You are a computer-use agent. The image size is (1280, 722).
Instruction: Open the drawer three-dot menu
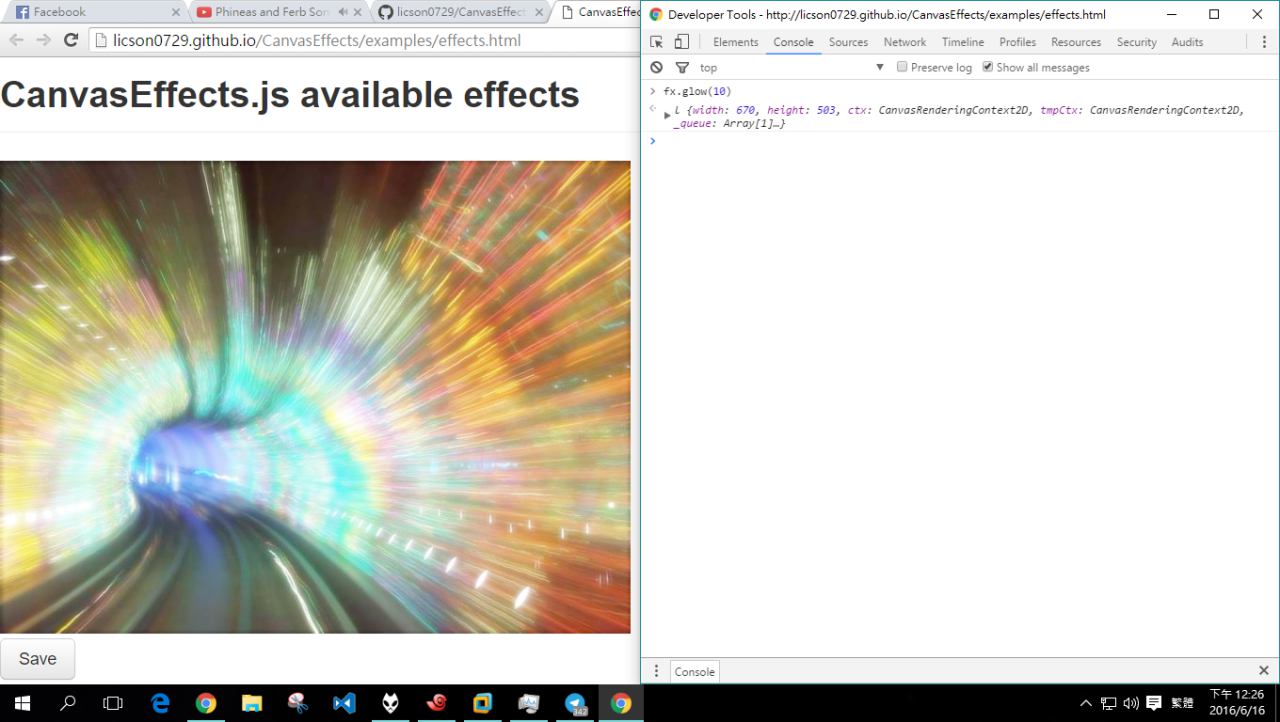pos(656,671)
